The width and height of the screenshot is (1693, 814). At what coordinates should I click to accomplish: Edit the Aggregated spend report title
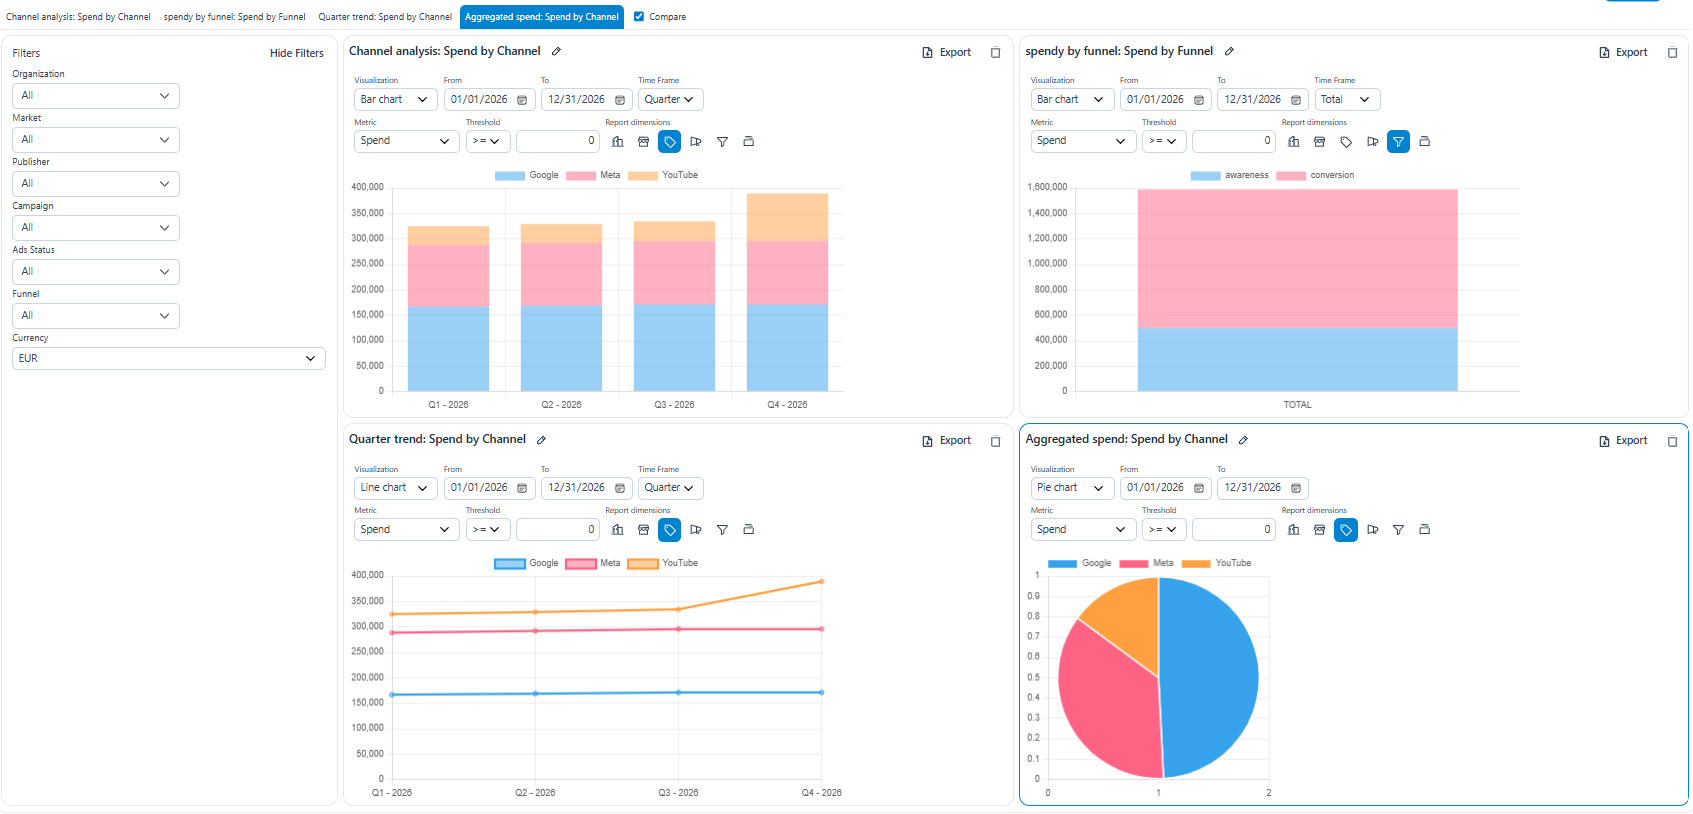(x=1243, y=440)
